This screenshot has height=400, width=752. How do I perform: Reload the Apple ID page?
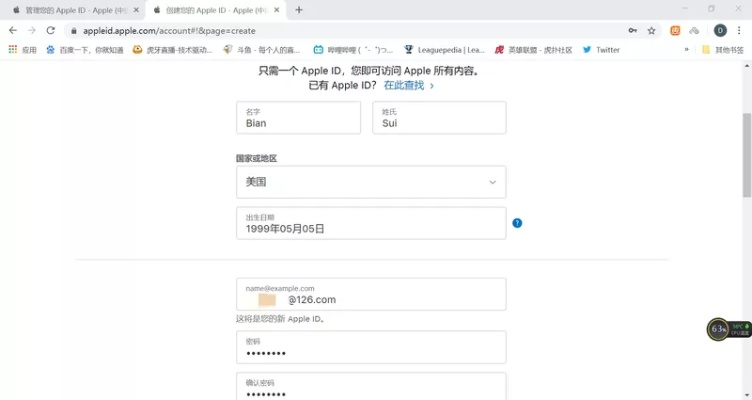click(x=50, y=30)
